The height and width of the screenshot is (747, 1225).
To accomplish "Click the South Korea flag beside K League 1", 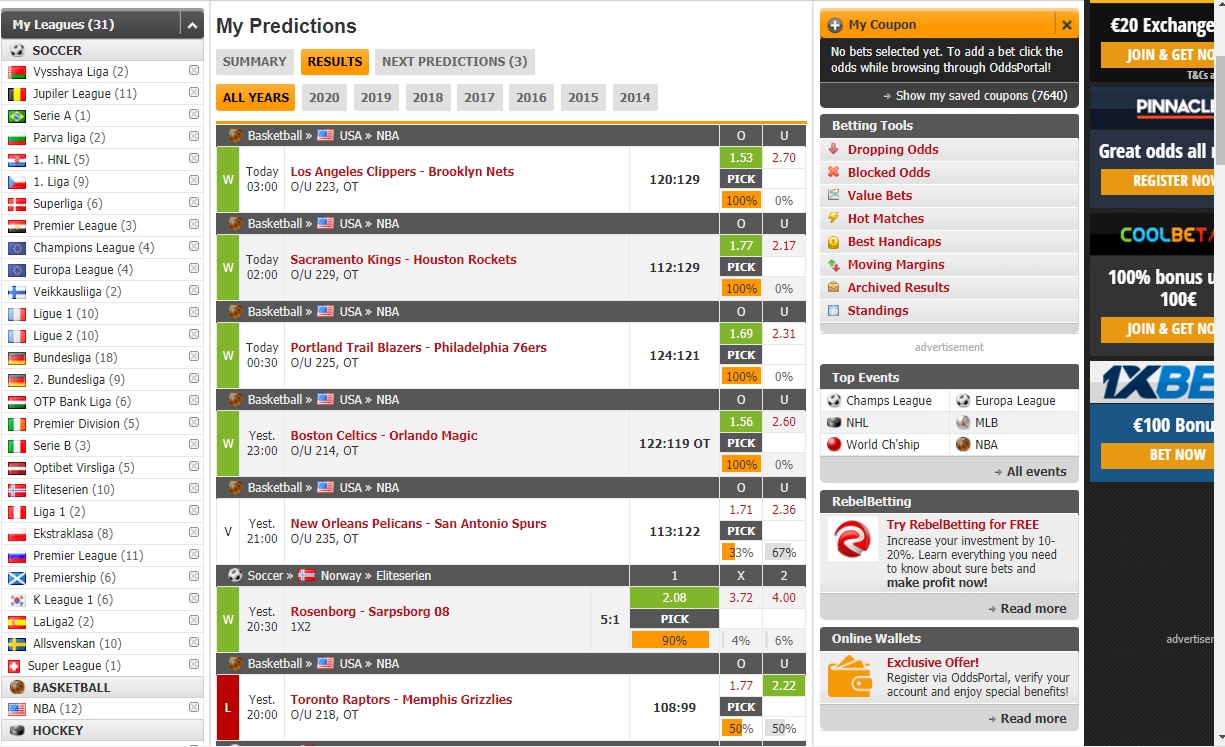I will (16, 600).
